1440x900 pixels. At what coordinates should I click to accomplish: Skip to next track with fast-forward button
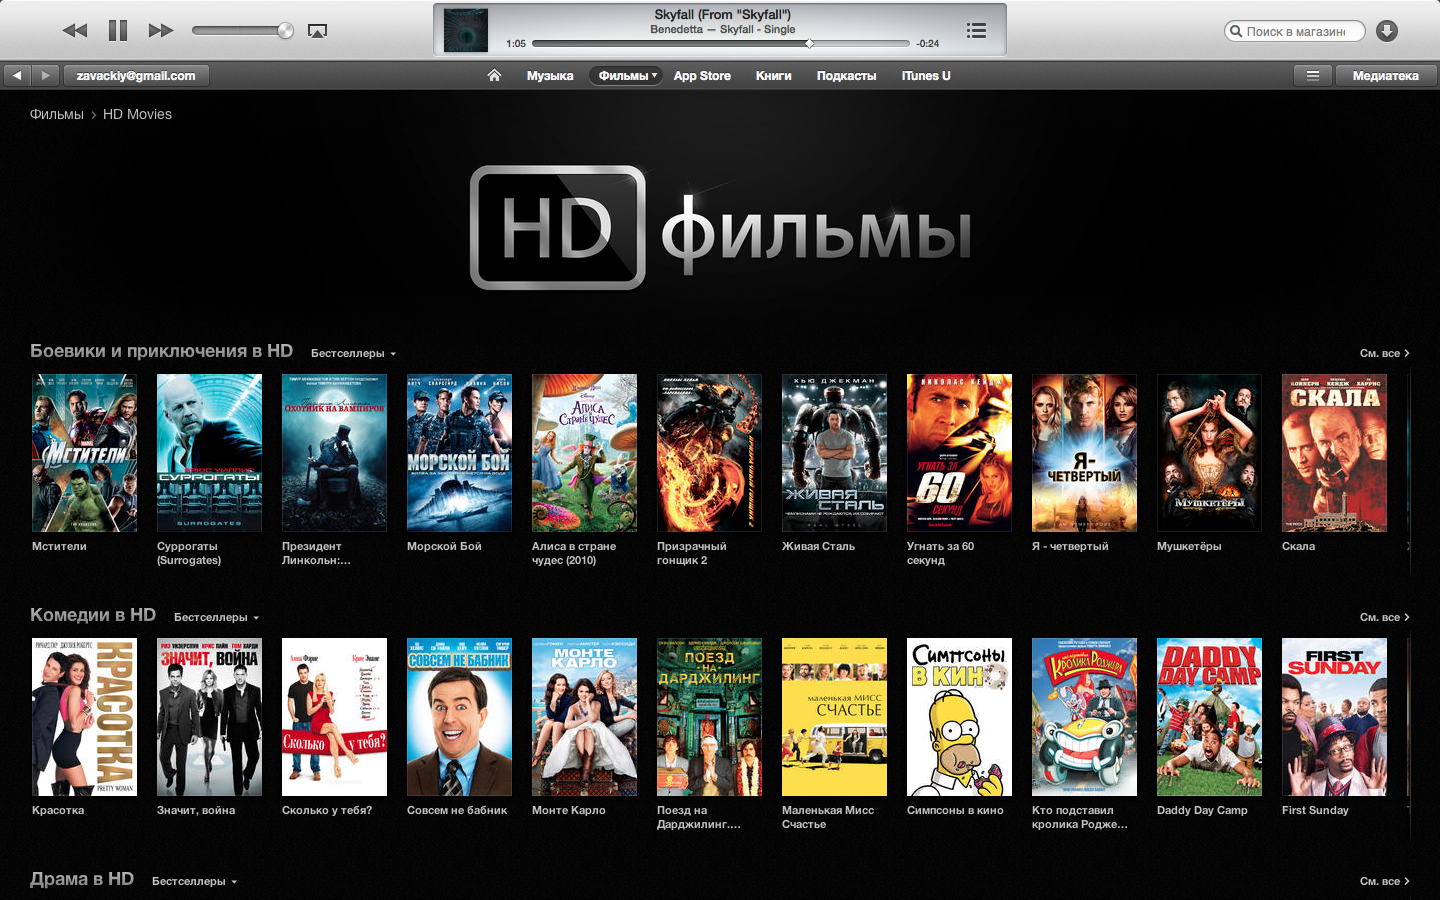[x=160, y=30]
